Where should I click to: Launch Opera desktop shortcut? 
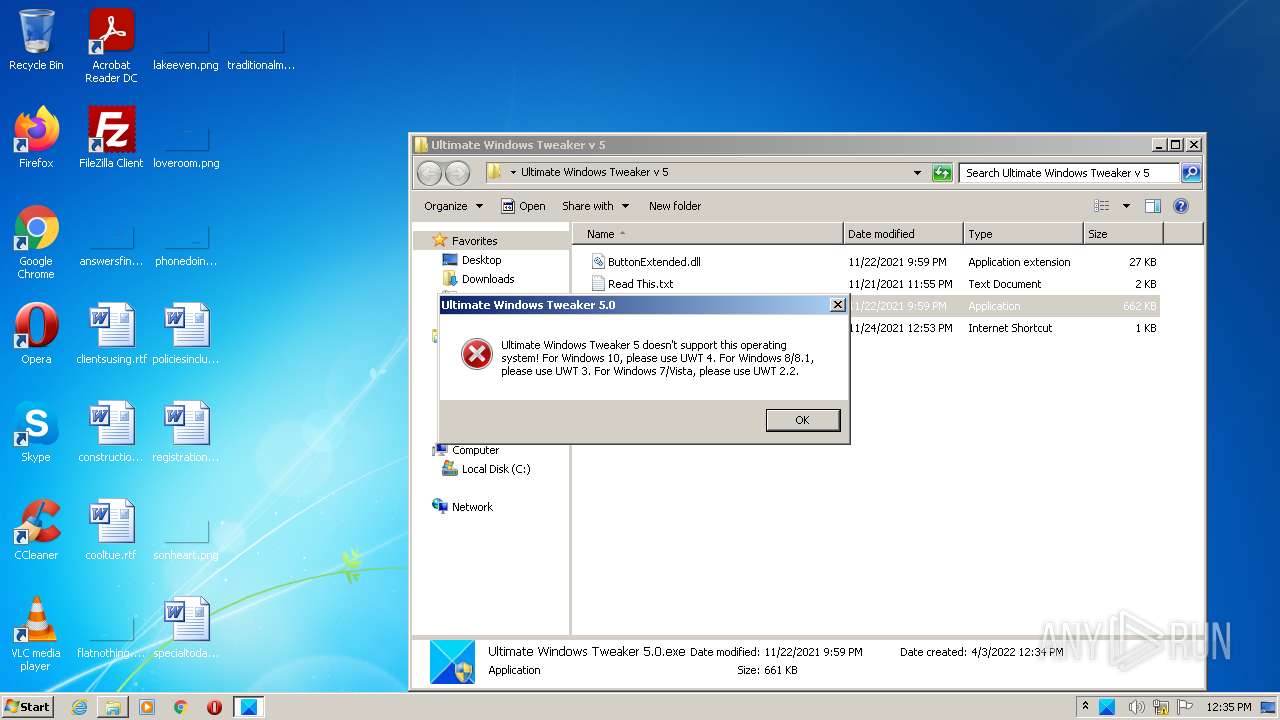click(x=36, y=333)
